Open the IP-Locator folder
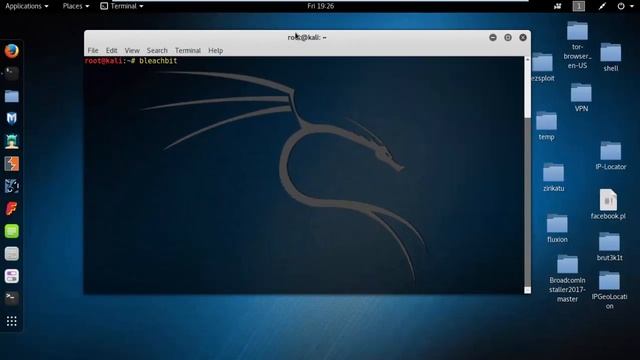Viewport: 640px width, 360px height. pyautogui.click(x=611, y=156)
